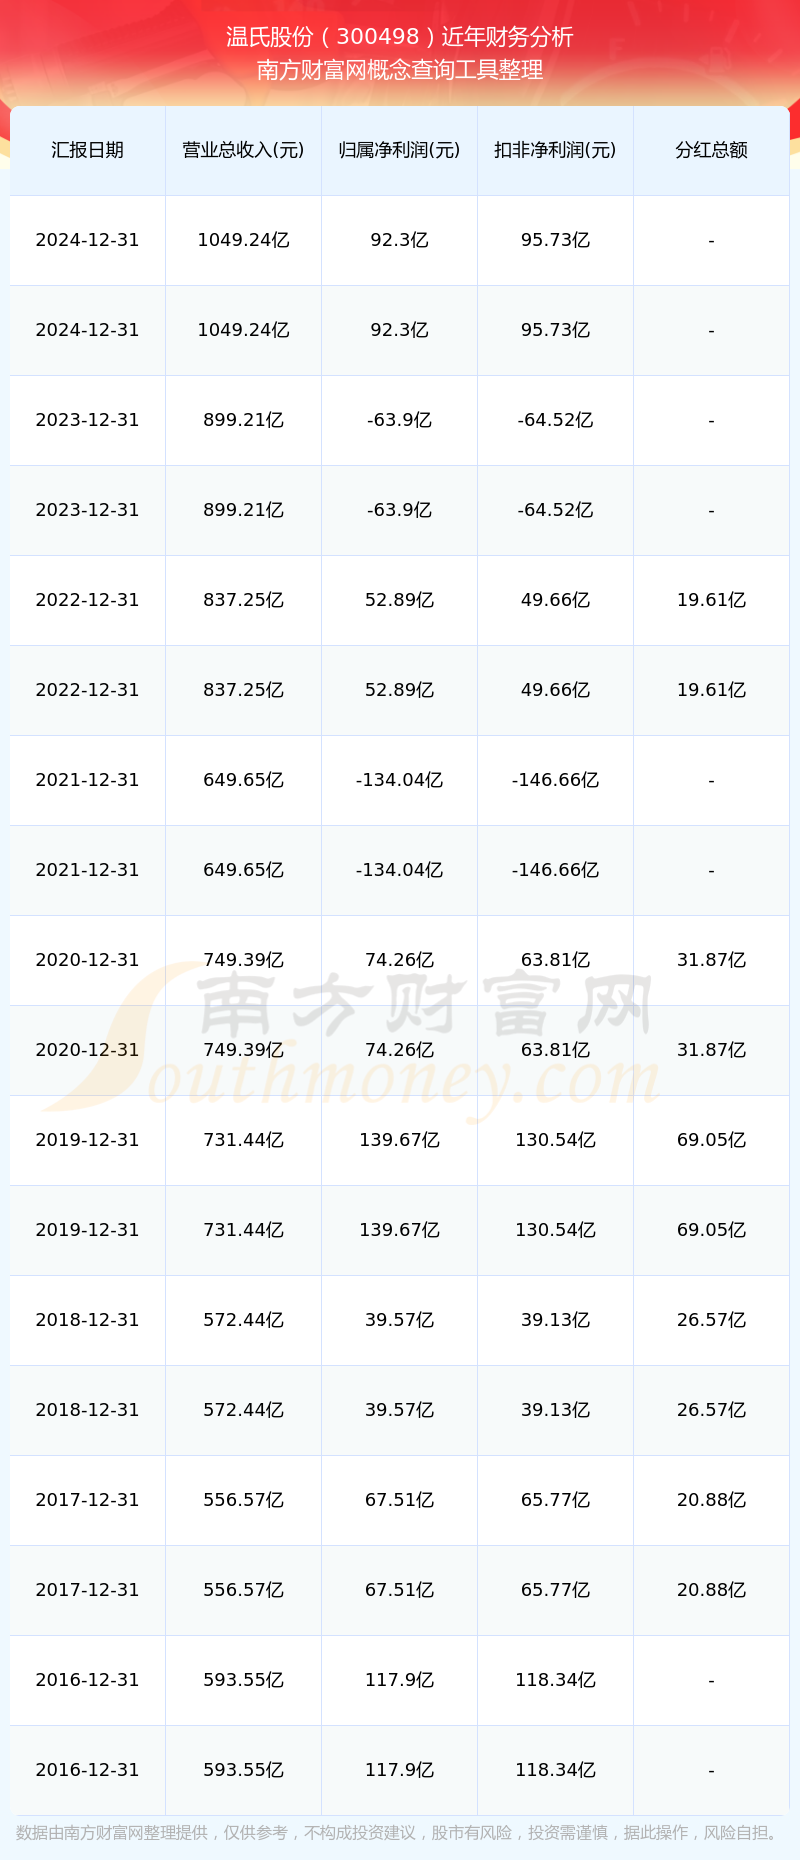The image size is (800, 1860).
Task: Click the second 69.05亿 dividend cell
Action: click(711, 1230)
